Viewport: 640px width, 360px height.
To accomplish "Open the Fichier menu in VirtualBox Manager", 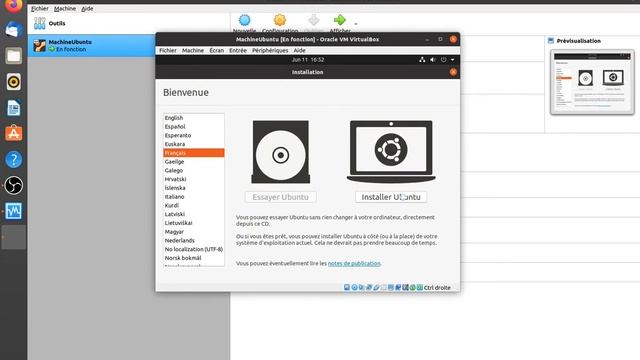I will click(x=40, y=9).
